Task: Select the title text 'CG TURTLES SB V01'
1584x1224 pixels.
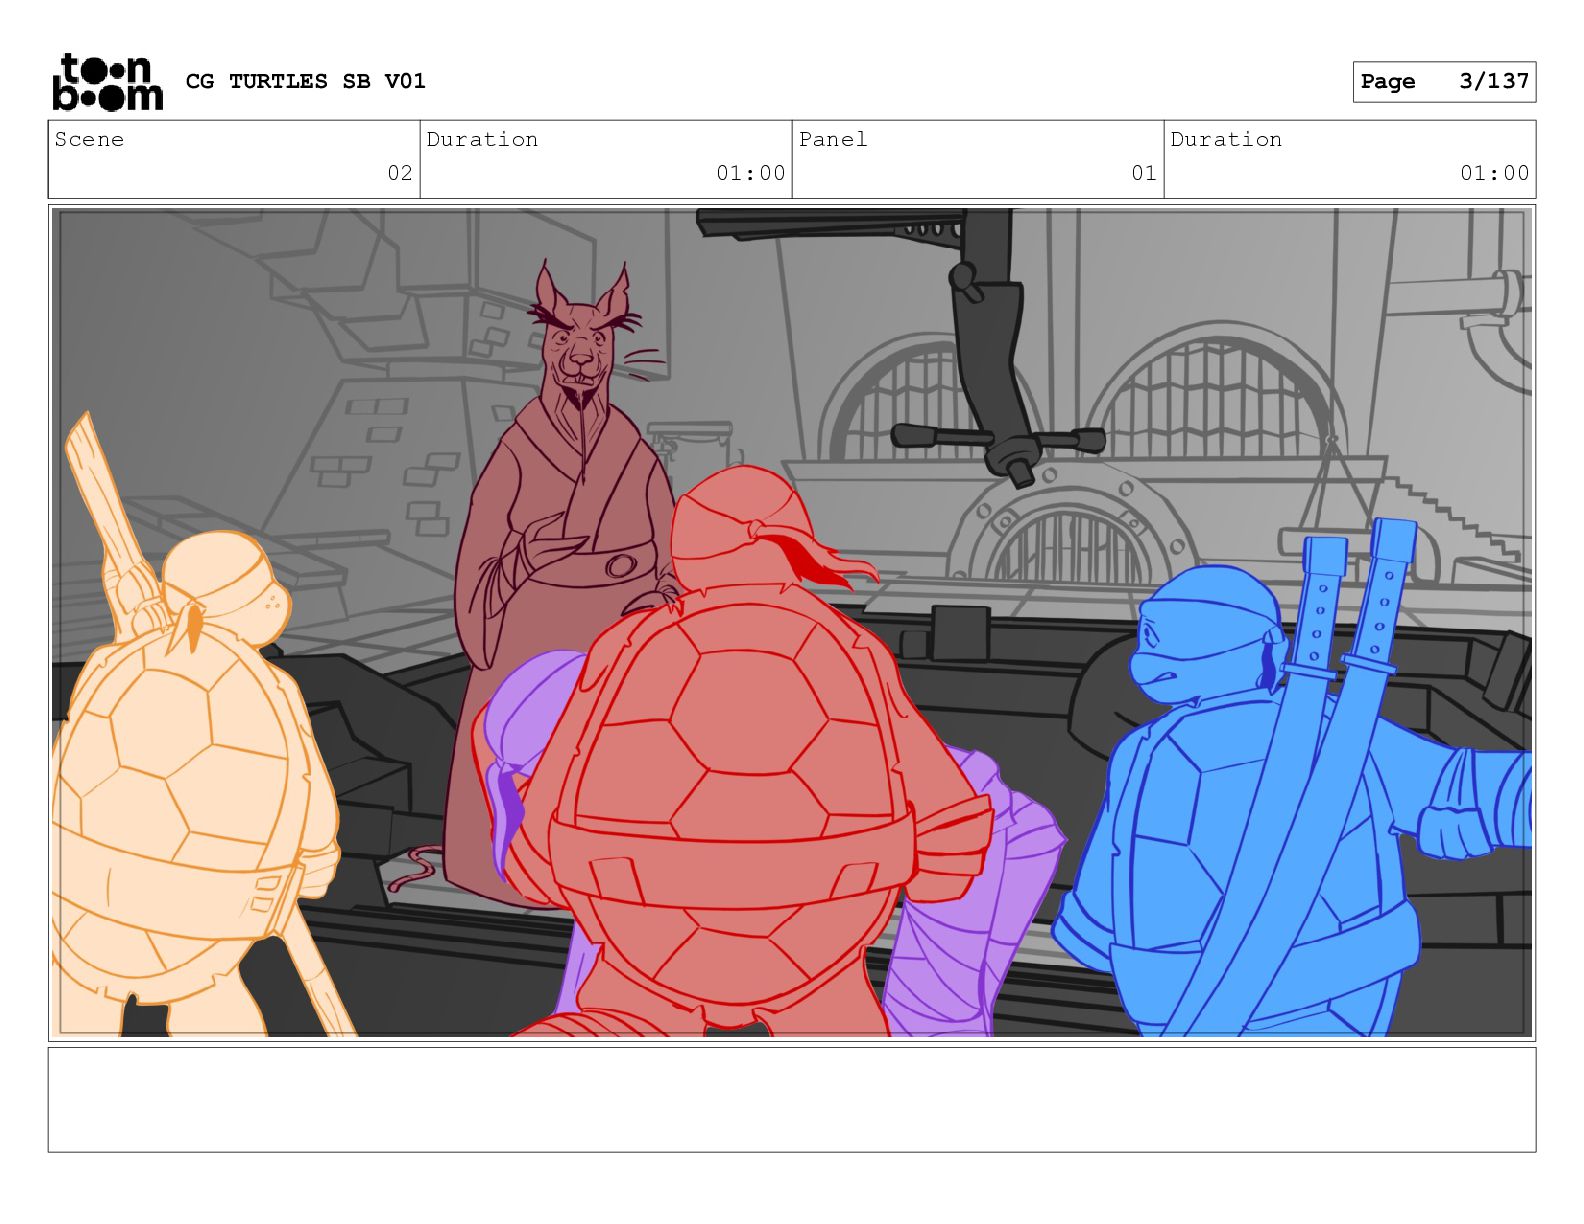Action: point(306,81)
